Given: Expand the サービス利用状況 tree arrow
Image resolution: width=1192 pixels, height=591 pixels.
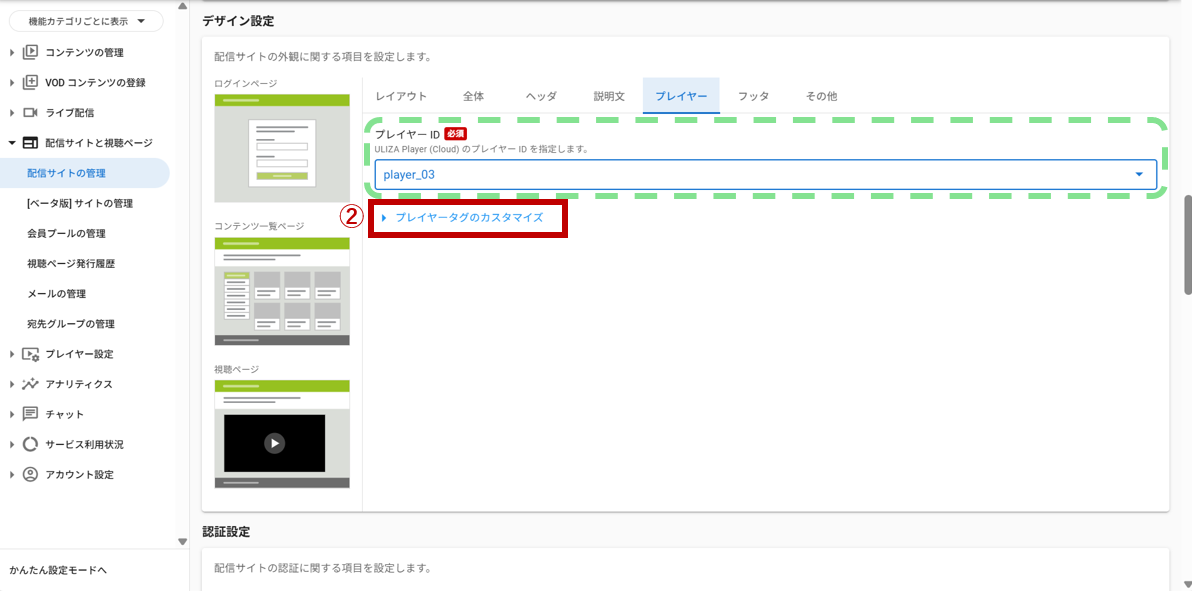Looking at the screenshot, I should 12,444.
